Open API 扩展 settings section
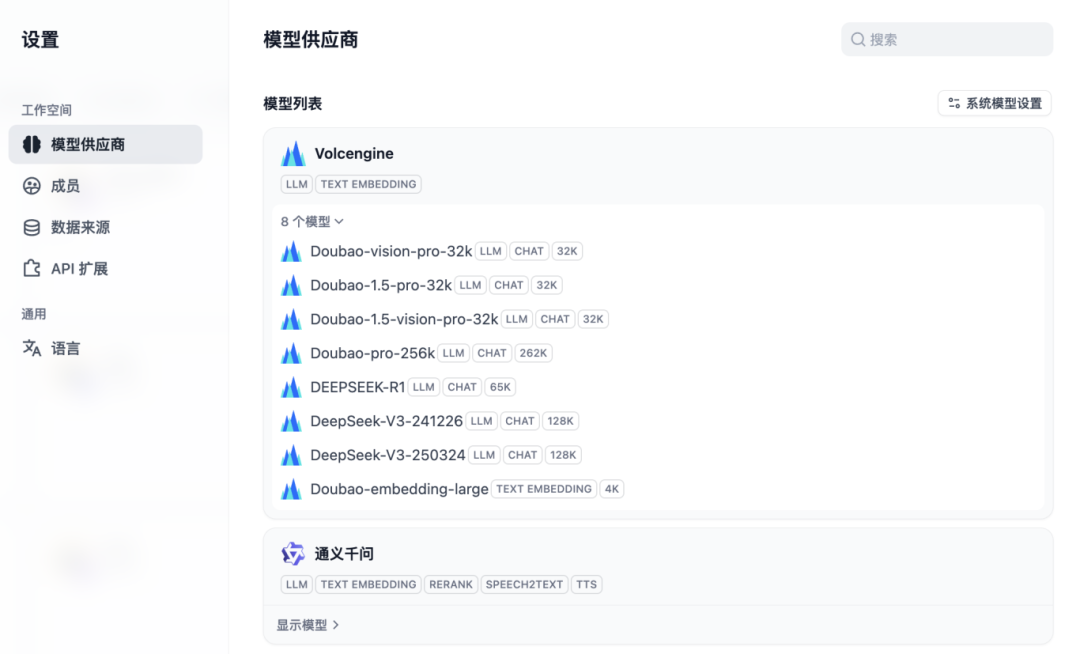This screenshot has width=1080, height=654. click(x=105, y=268)
